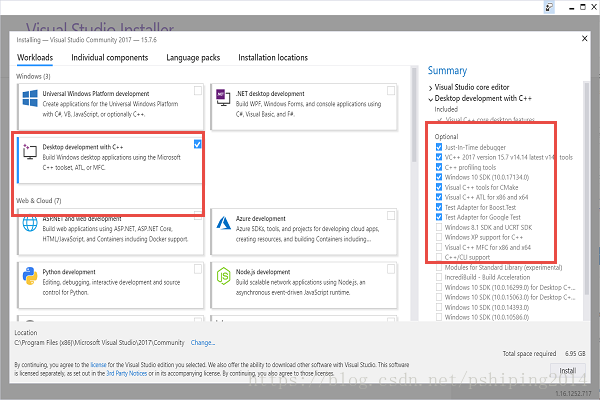Click the ASP.NET globe icon
The width and height of the screenshot is (600, 400).
(30, 224)
